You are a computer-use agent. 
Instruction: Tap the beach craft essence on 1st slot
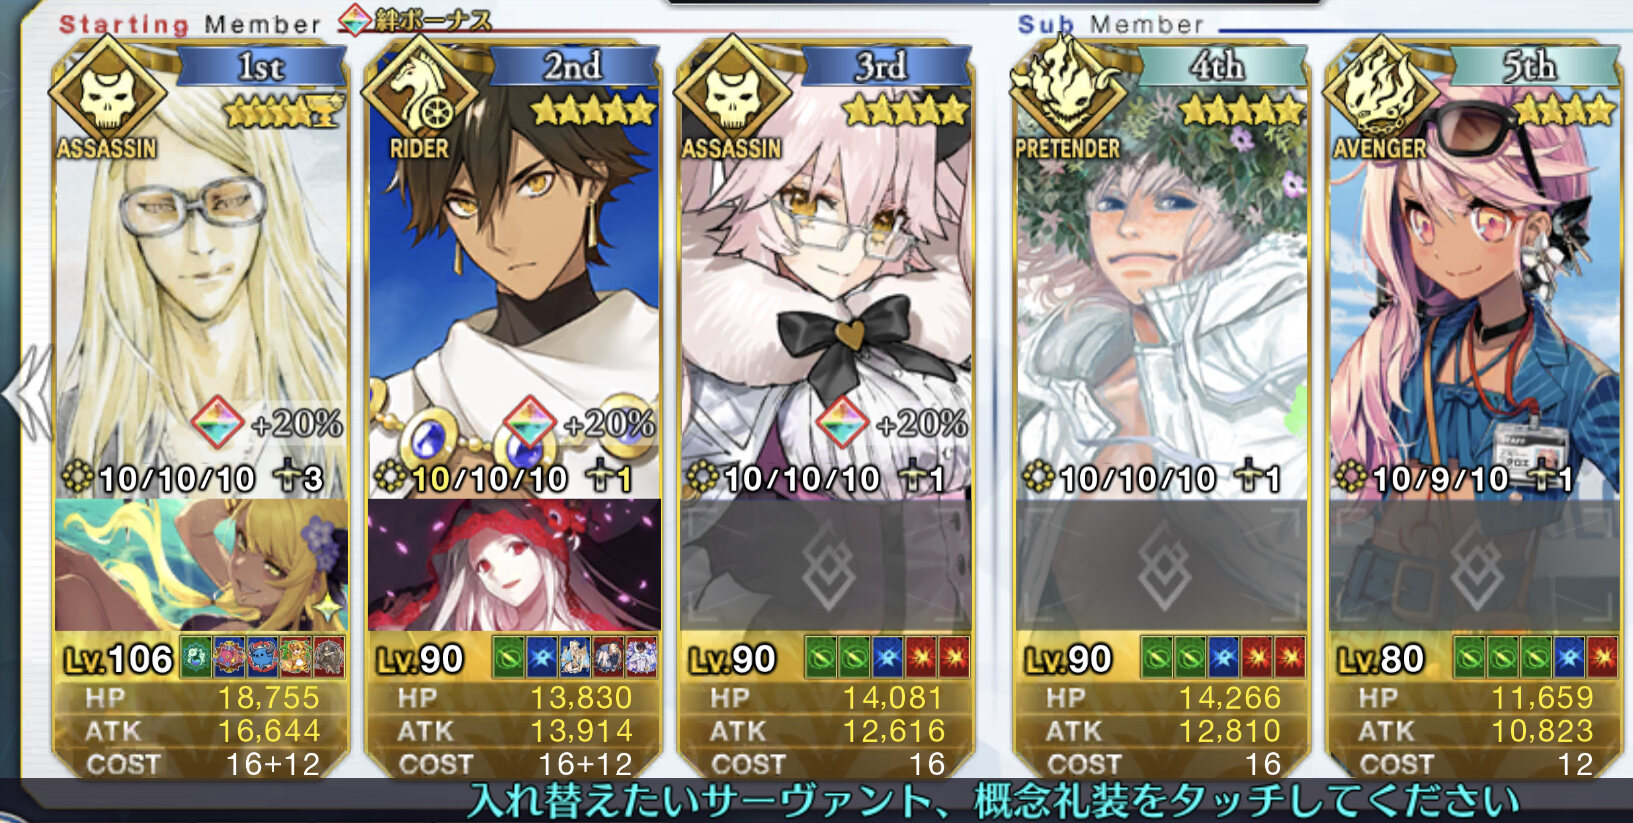click(201, 565)
